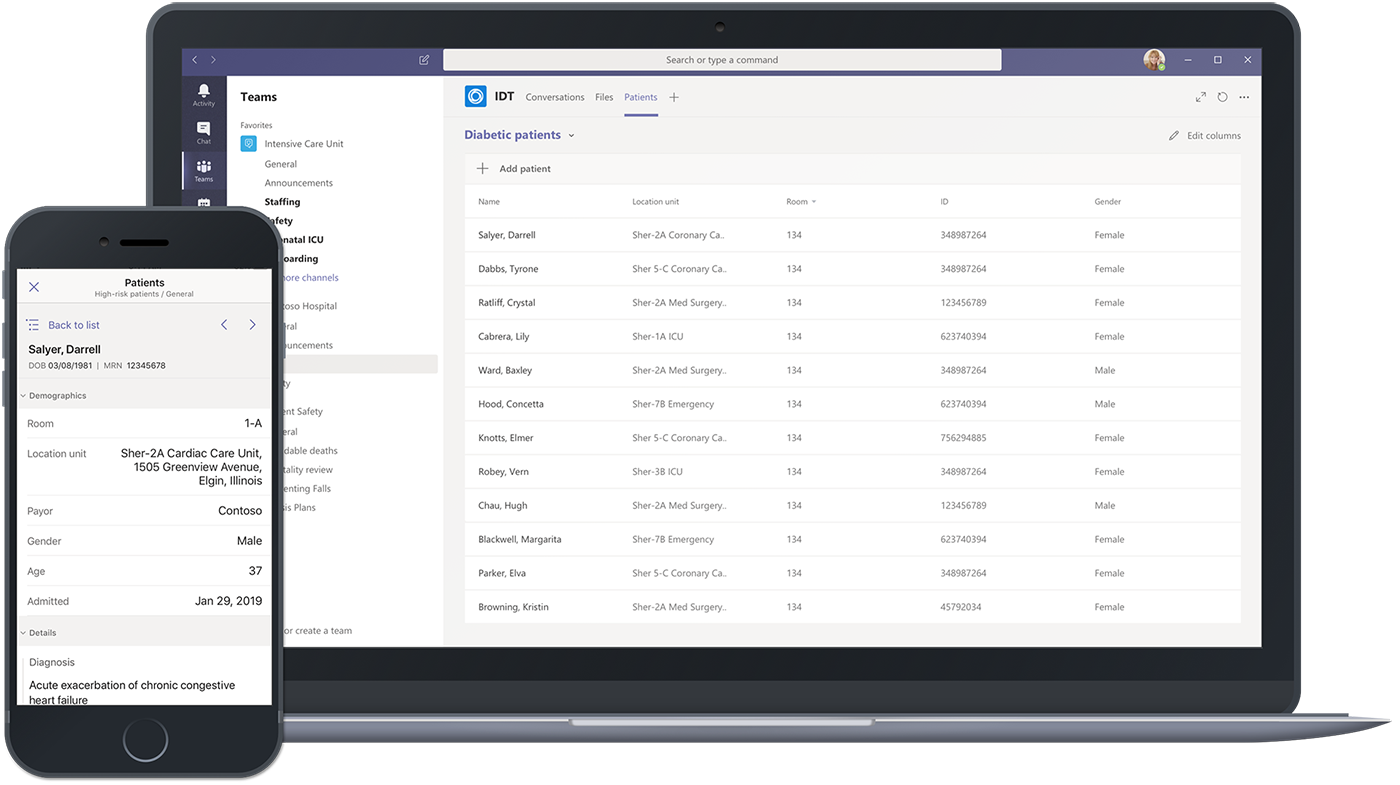Click the back navigation arrow

(x=194, y=60)
